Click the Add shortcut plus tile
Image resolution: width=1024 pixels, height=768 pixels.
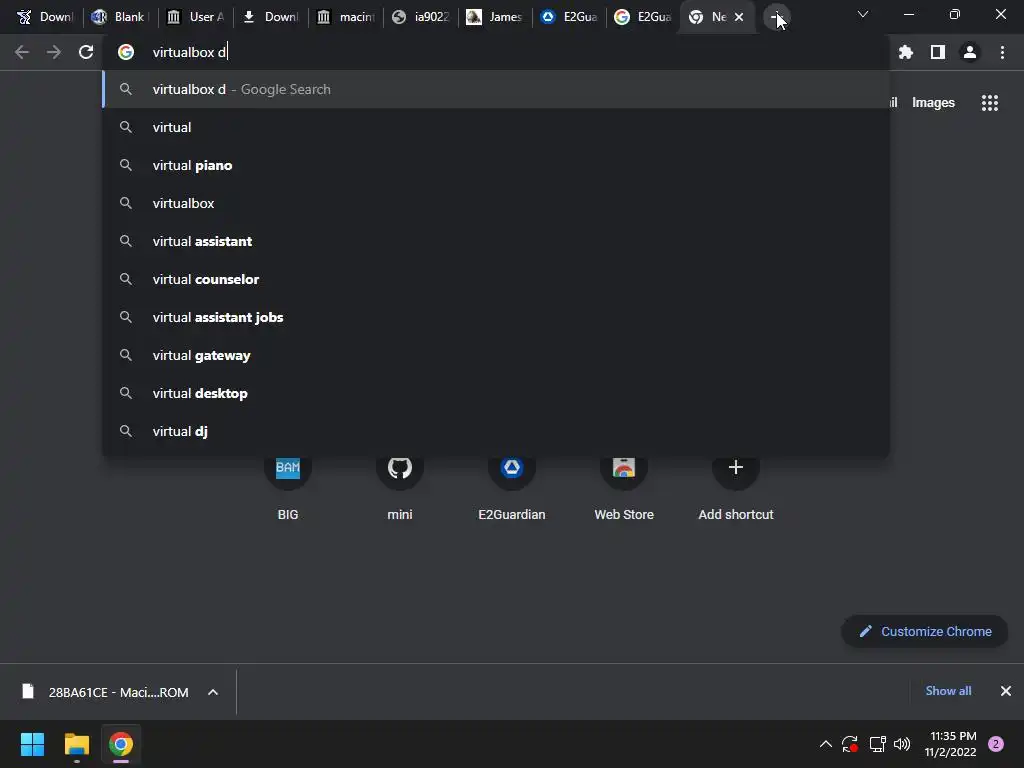(736, 486)
